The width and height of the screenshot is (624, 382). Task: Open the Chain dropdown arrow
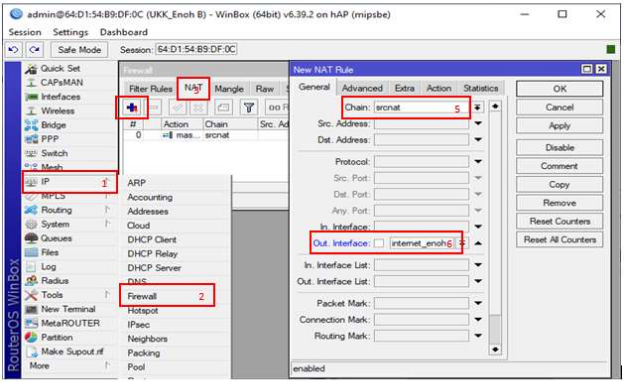[x=477, y=107]
